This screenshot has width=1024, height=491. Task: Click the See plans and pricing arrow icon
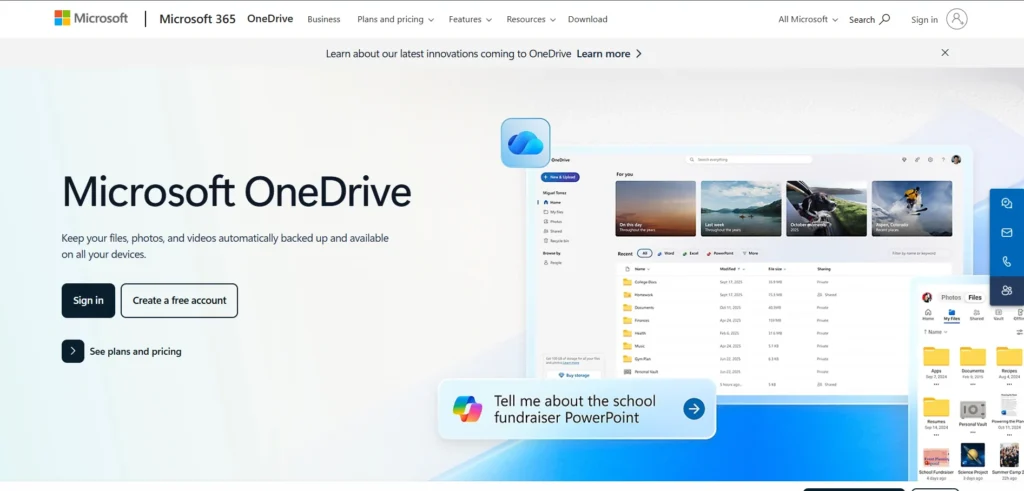[72, 351]
